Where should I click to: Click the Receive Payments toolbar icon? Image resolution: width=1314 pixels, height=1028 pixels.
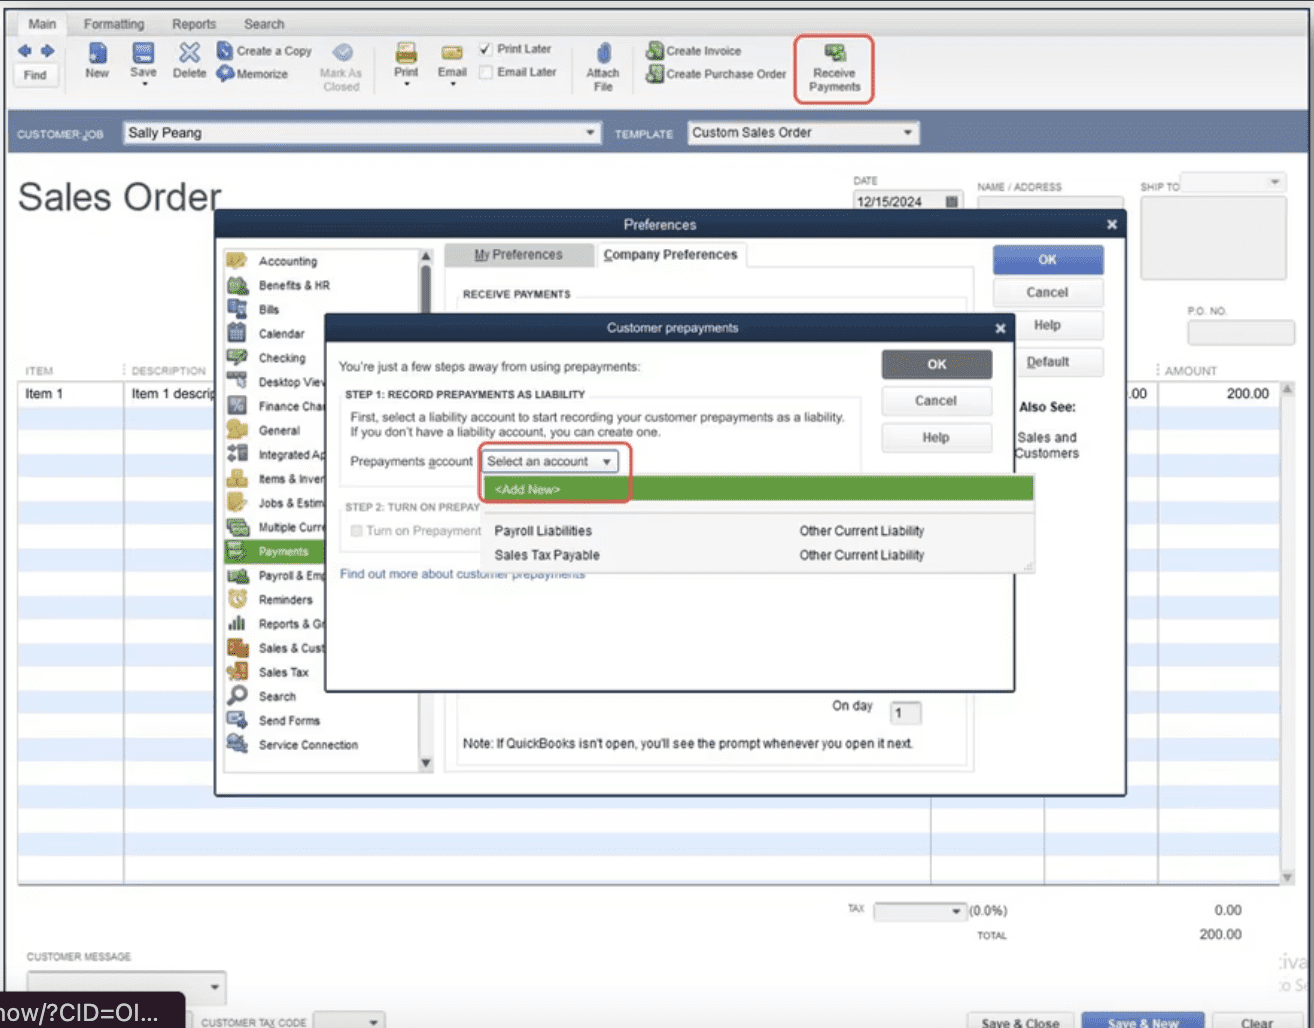pos(834,53)
